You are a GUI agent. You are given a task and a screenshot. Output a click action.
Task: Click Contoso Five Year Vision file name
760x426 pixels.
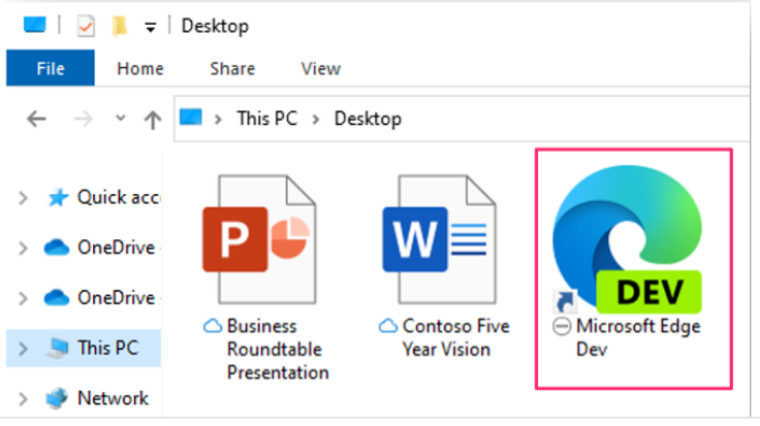(456, 338)
